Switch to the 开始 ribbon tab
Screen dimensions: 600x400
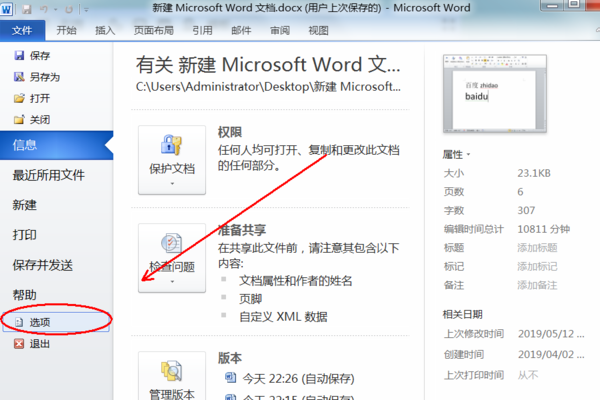point(66,30)
